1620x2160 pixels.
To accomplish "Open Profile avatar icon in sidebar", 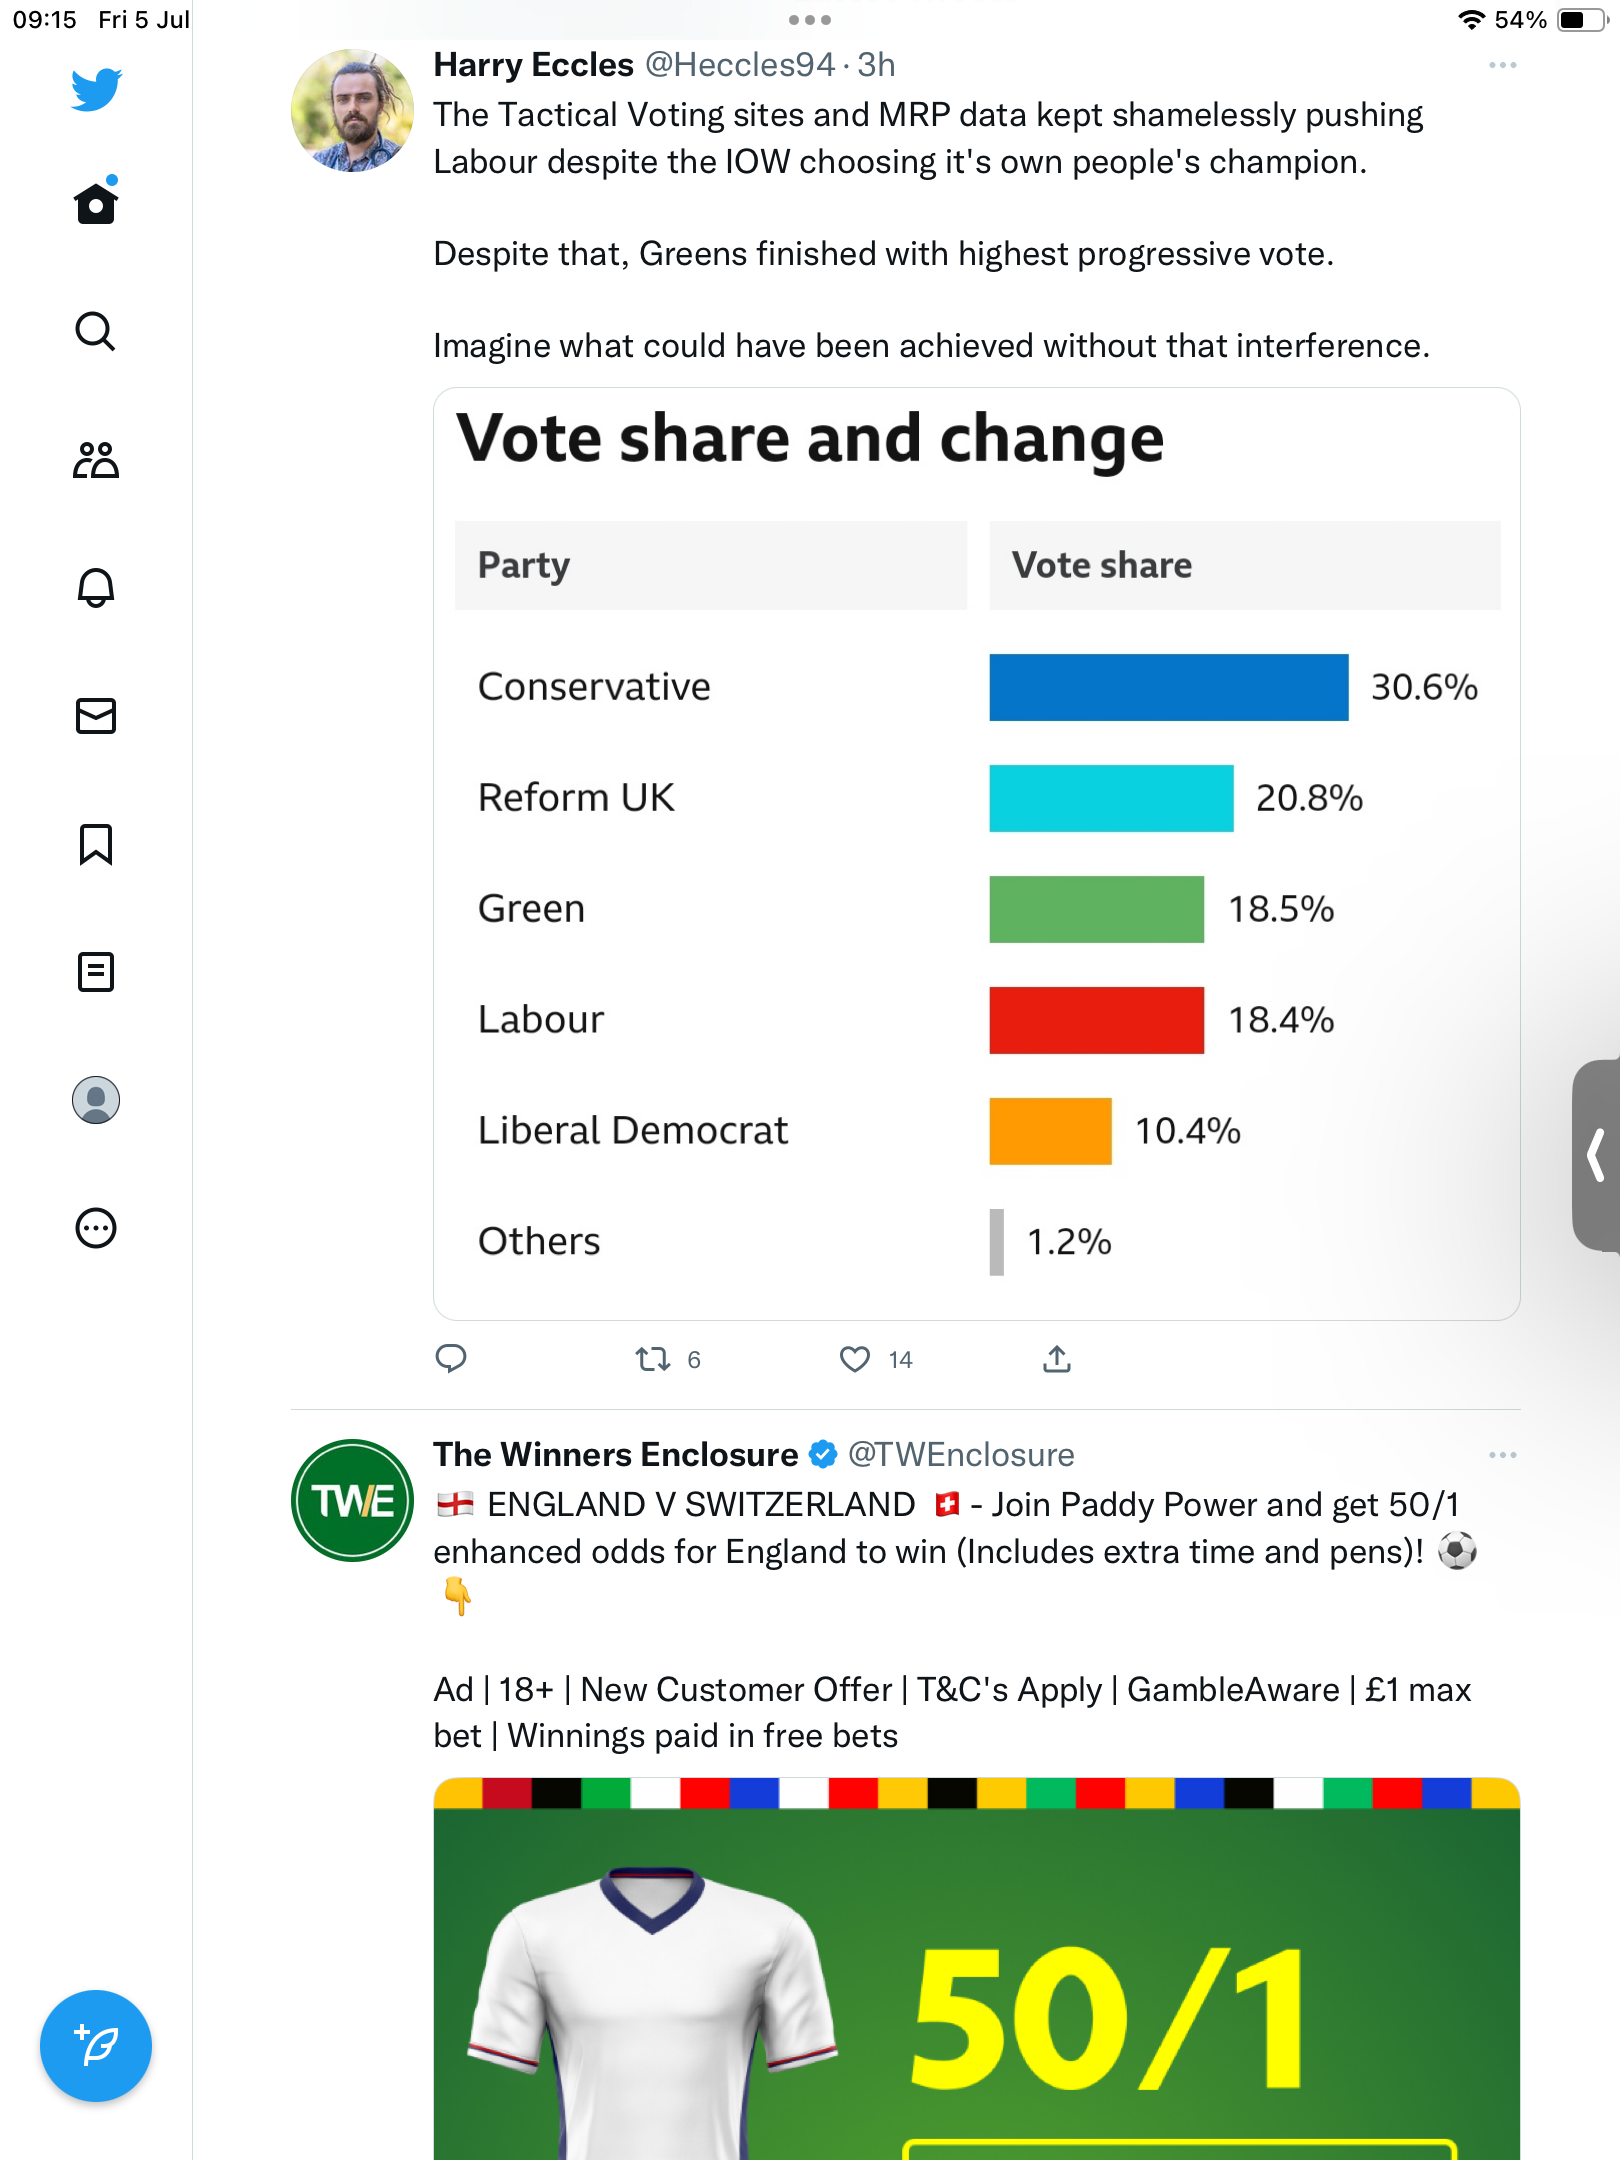I will pyautogui.click(x=96, y=1100).
